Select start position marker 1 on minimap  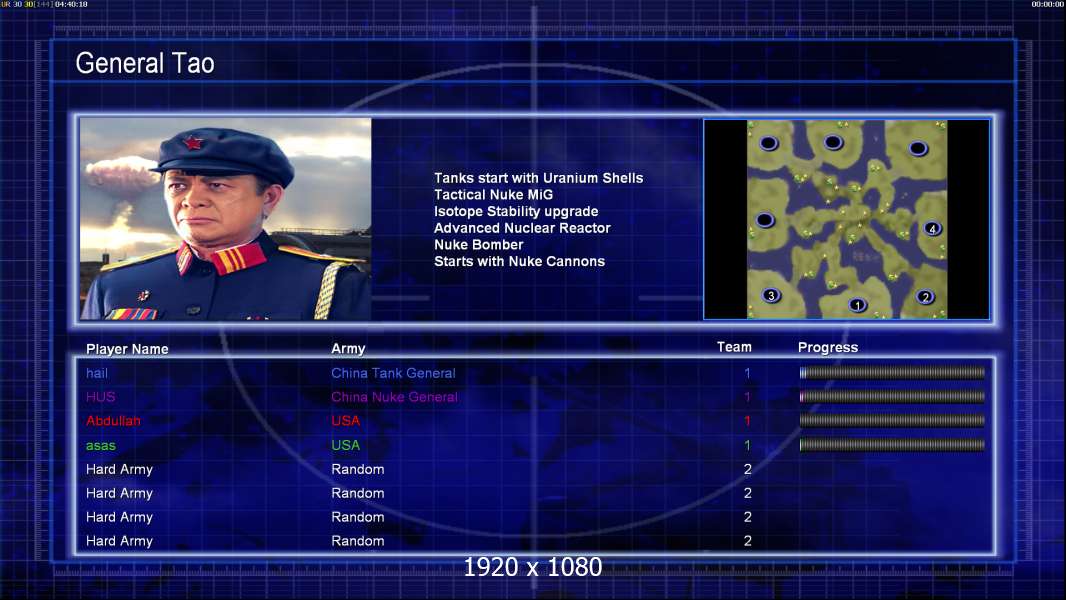pyautogui.click(x=857, y=305)
